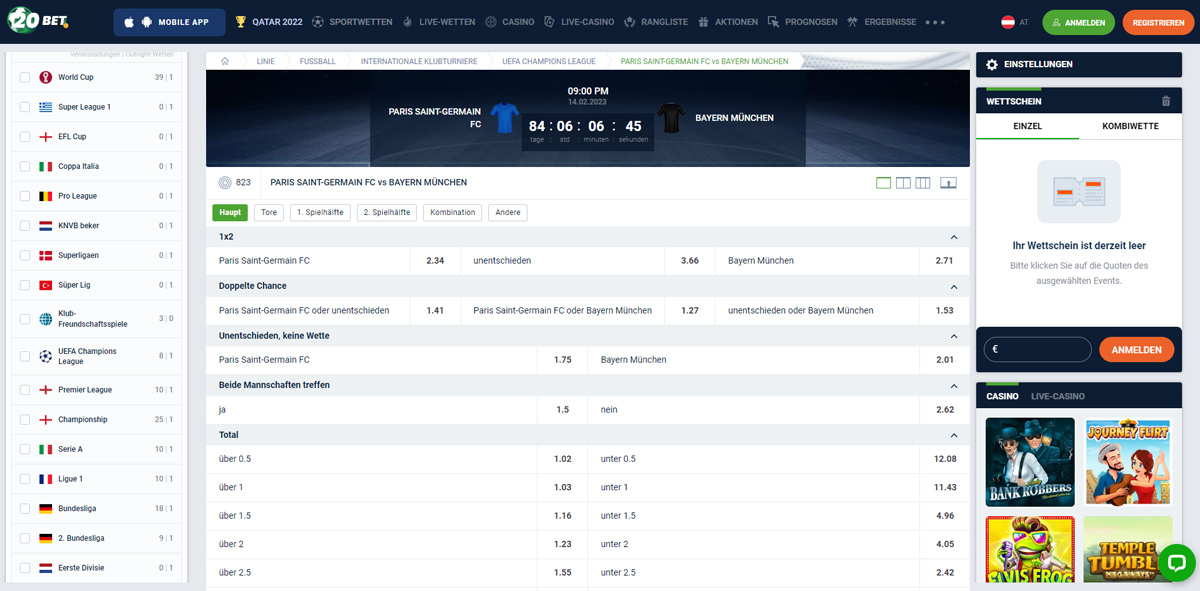The image size is (1200, 591).
Task: Click the globe icon for Klub-Freundschaftsspiele
Action: pos(45,319)
